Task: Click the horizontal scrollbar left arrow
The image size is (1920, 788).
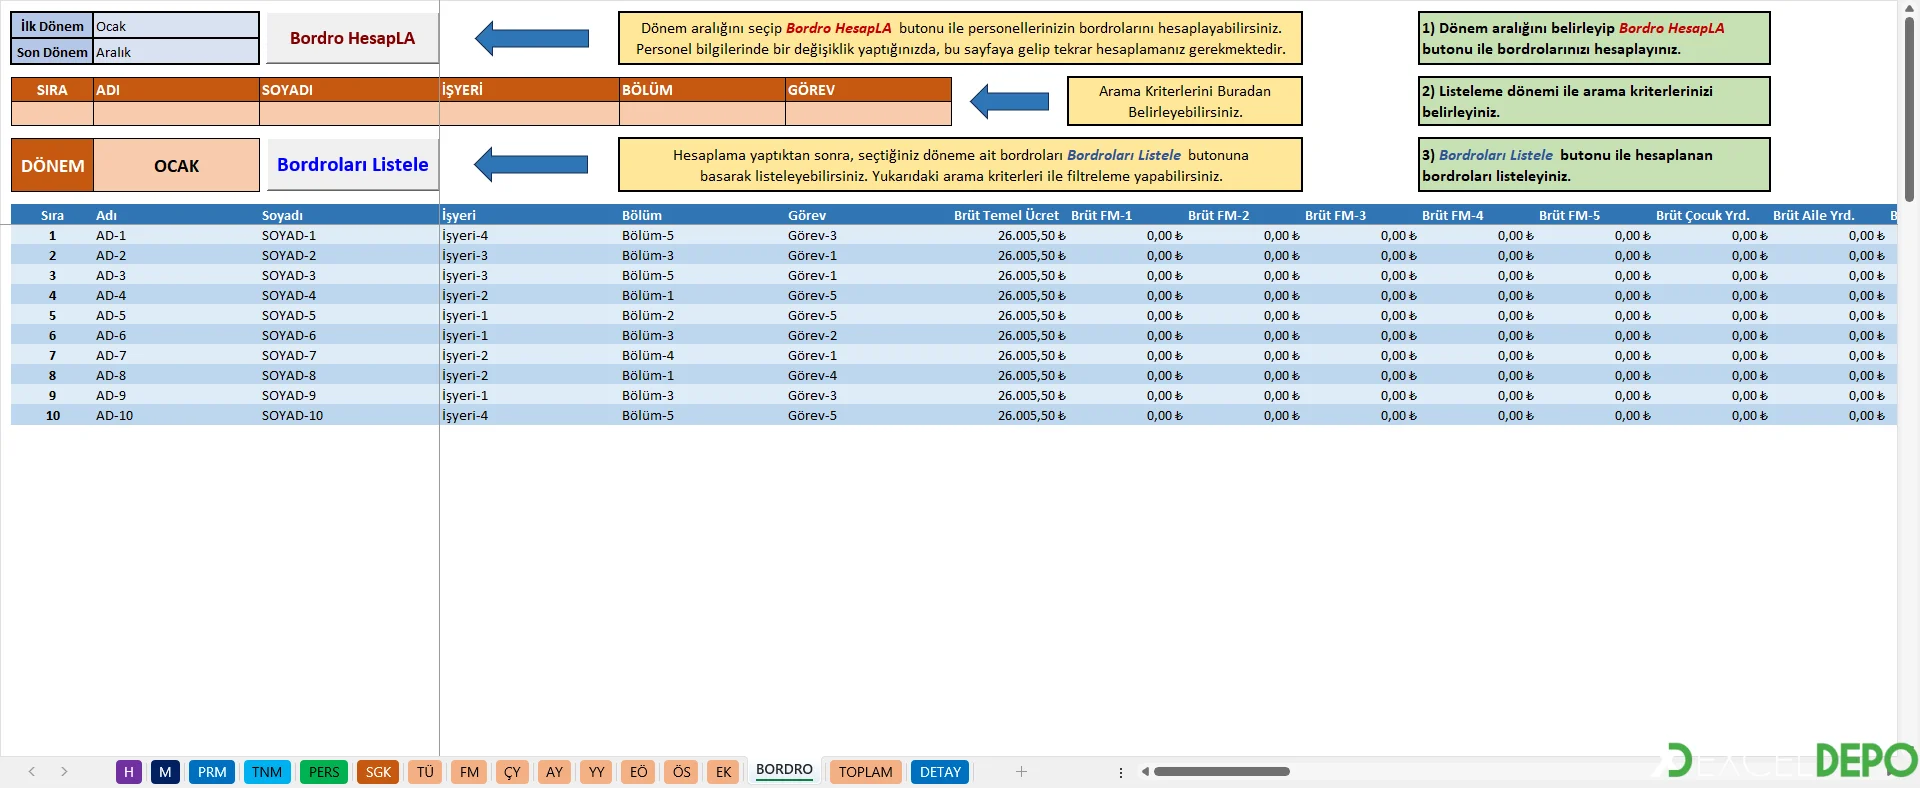Action: (1145, 771)
